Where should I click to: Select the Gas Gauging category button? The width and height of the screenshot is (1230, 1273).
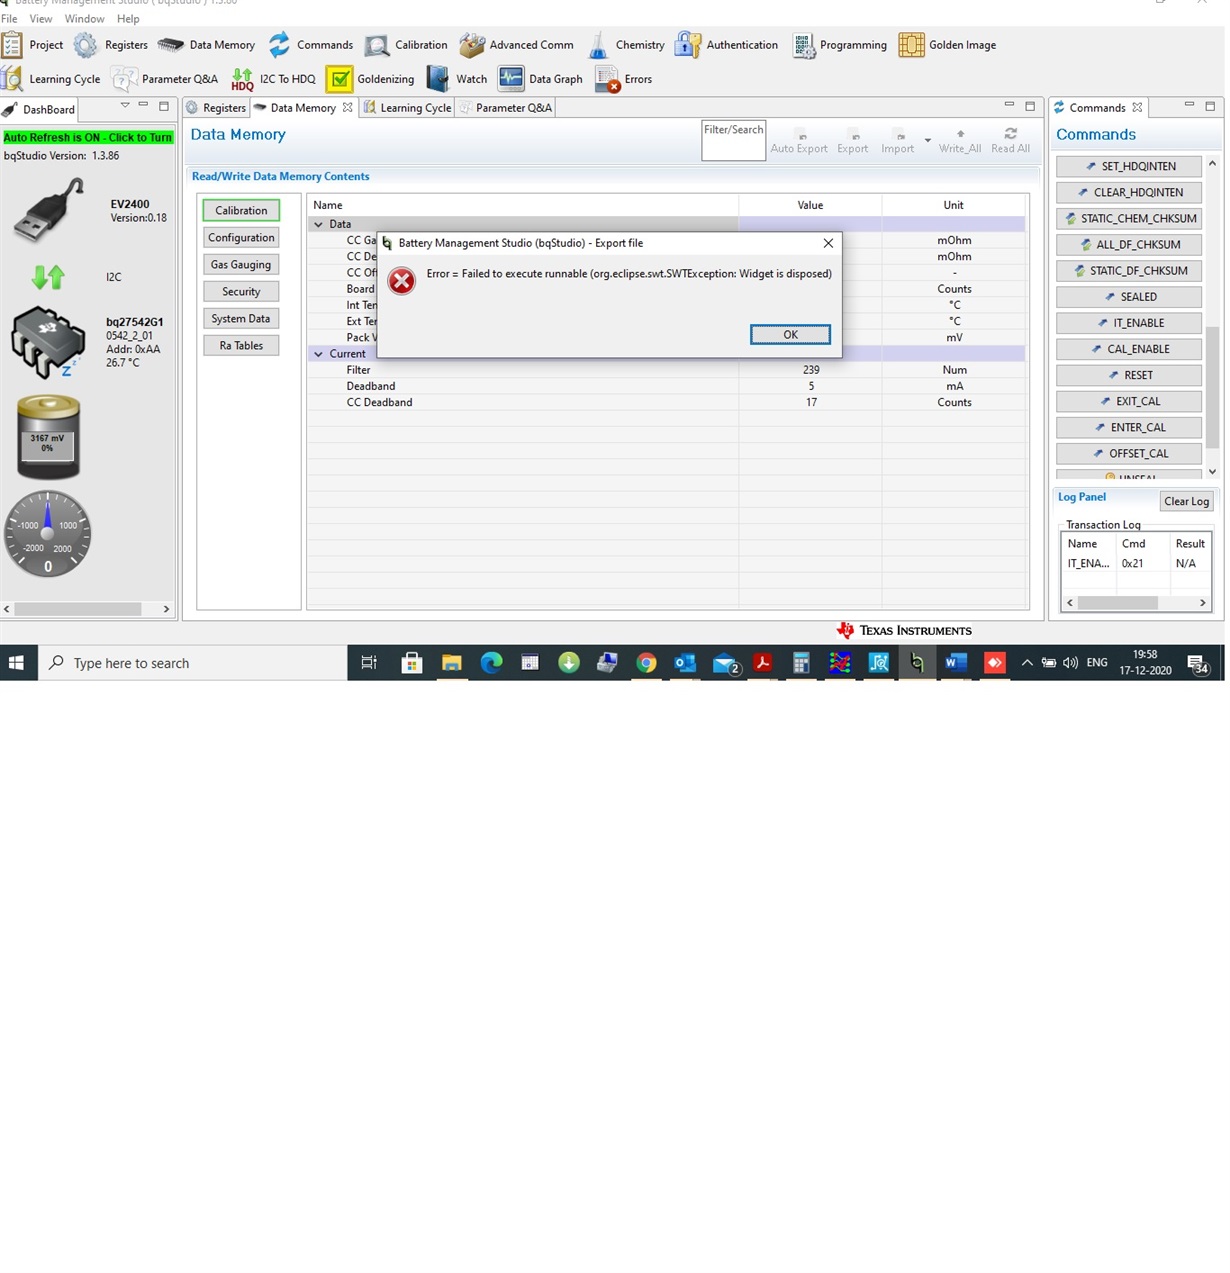241,265
